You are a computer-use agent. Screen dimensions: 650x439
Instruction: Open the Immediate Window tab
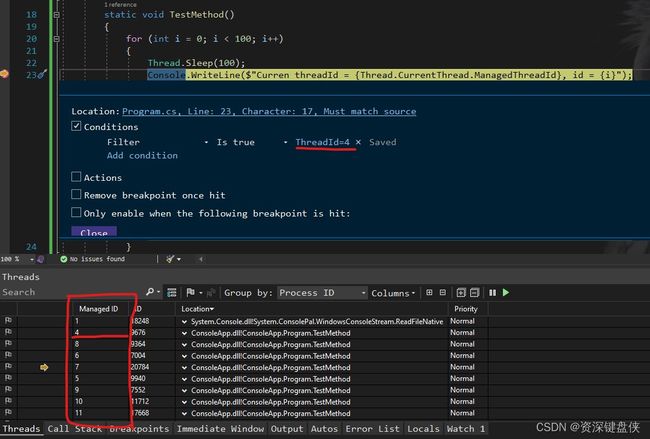pyautogui.click(x=220, y=429)
